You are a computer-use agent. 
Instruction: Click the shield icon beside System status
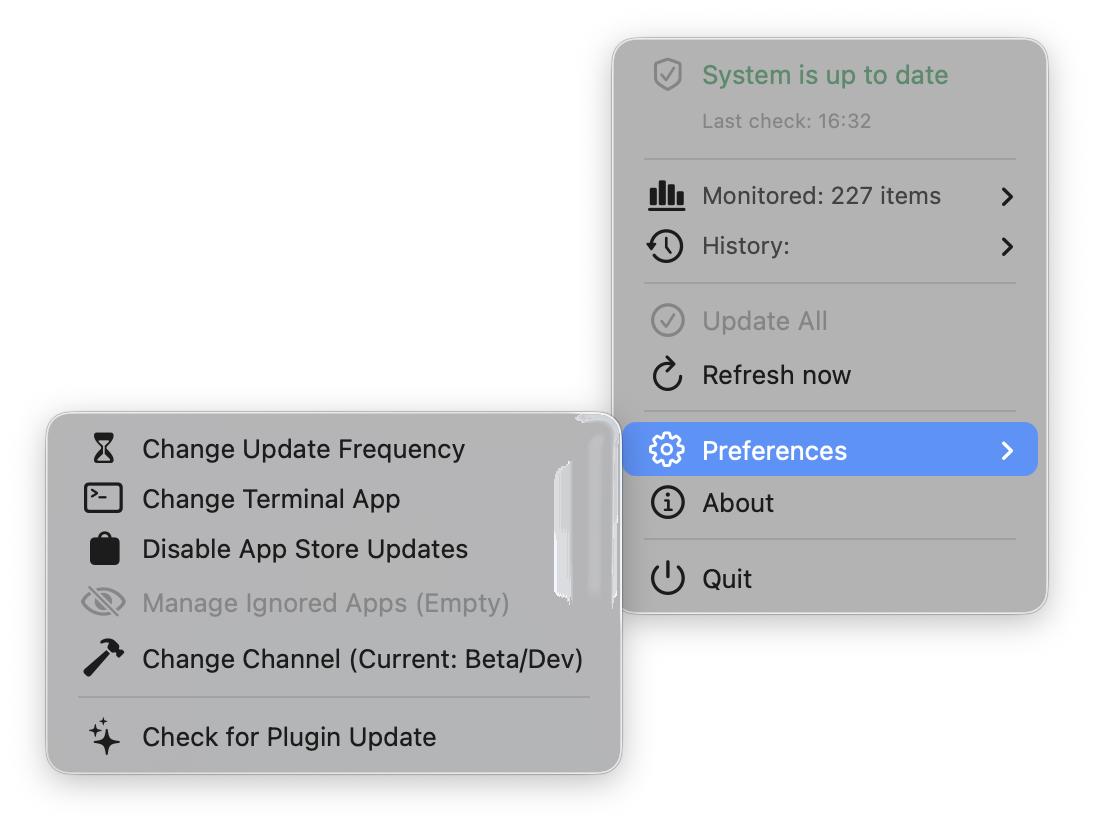pos(667,75)
